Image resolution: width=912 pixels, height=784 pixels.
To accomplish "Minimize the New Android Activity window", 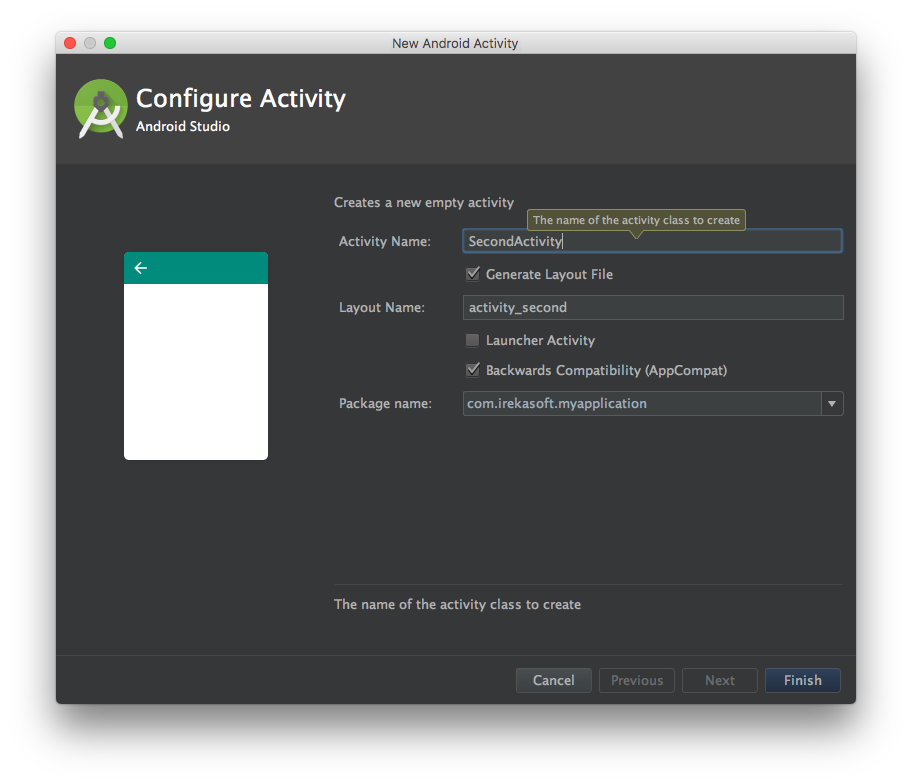I will [x=90, y=43].
